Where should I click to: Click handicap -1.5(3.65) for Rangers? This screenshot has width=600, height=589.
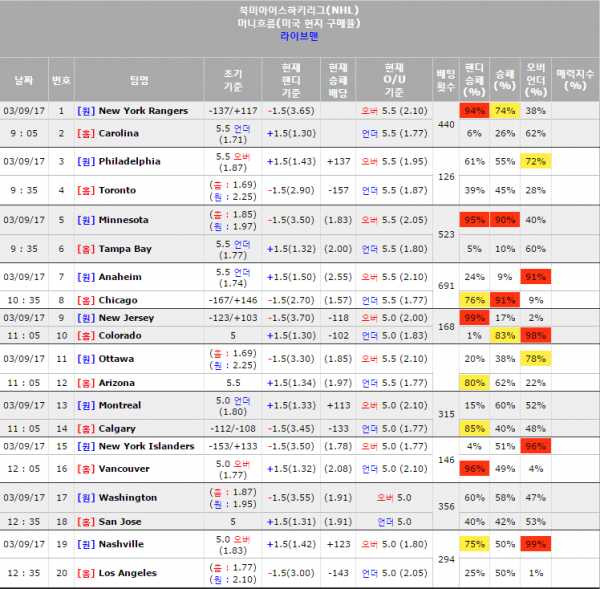point(291,111)
